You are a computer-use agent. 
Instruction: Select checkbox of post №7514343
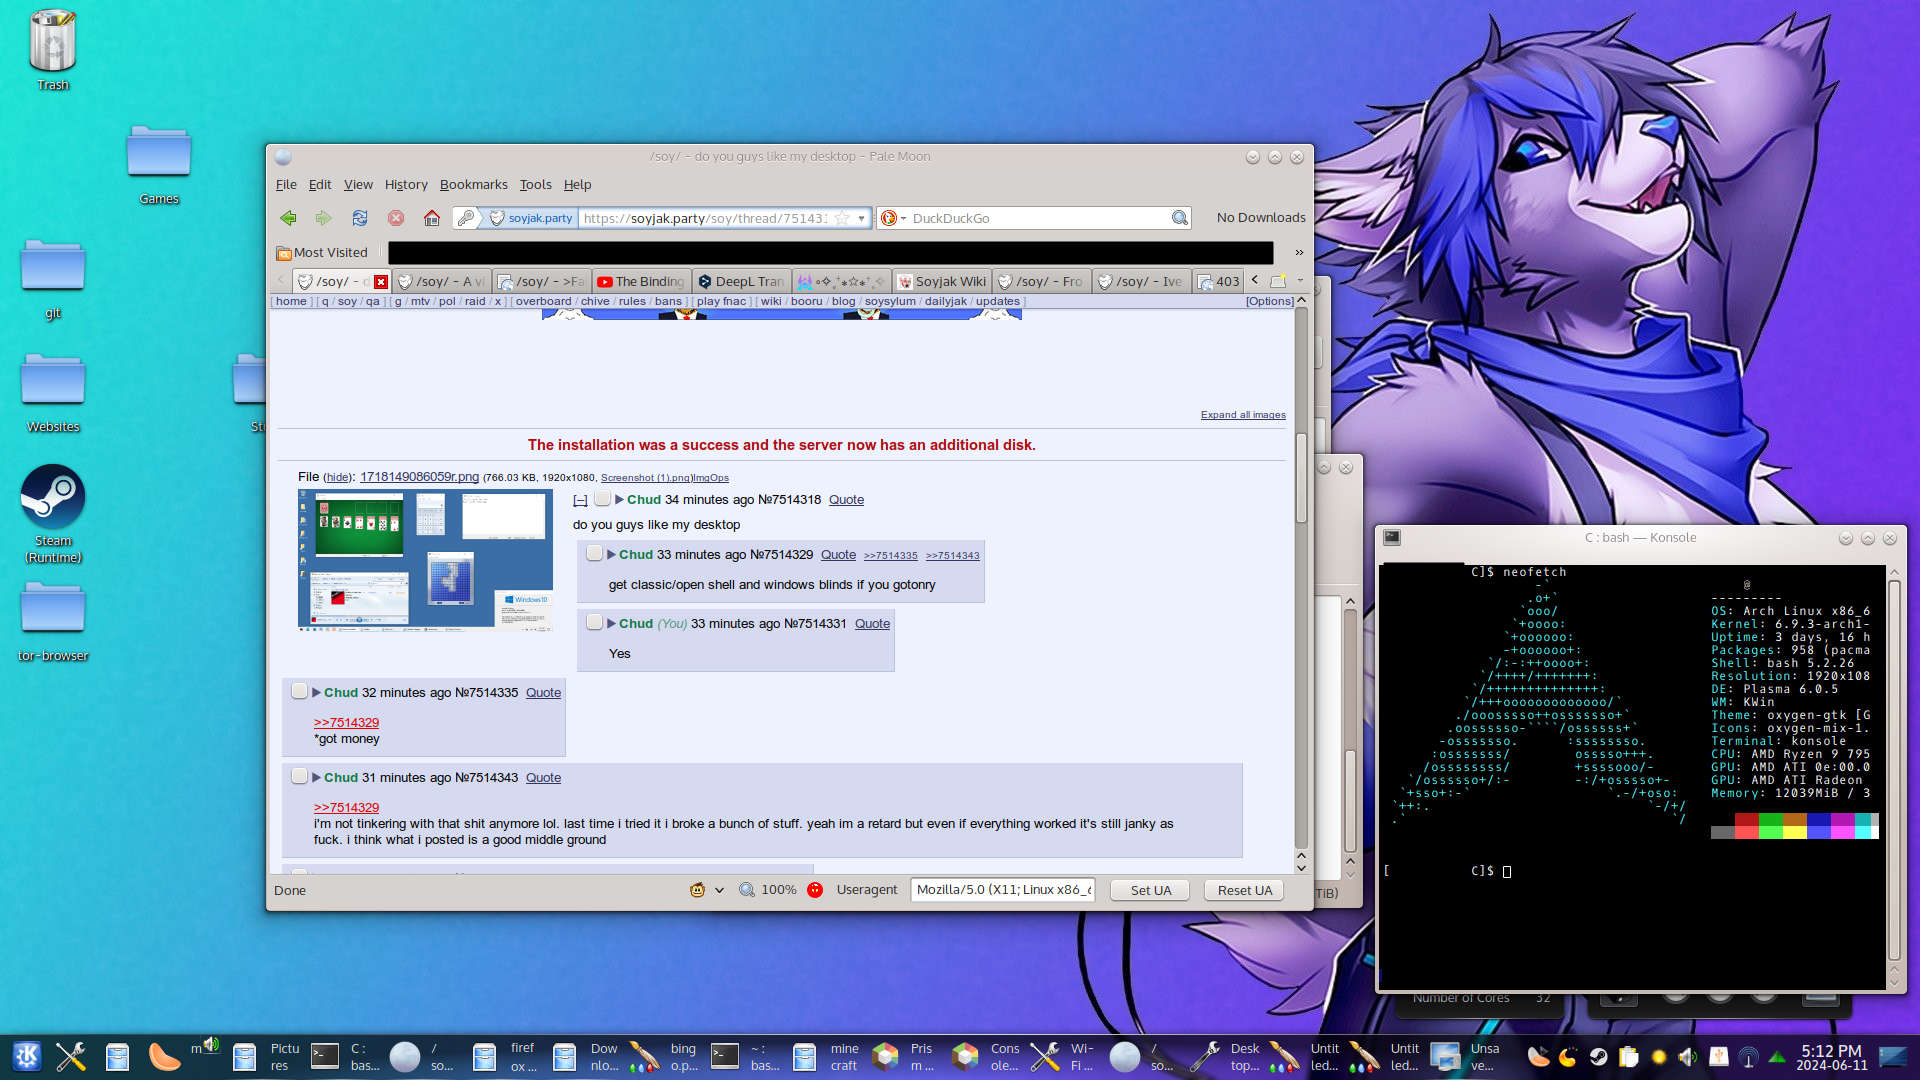click(x=299, y=777)
